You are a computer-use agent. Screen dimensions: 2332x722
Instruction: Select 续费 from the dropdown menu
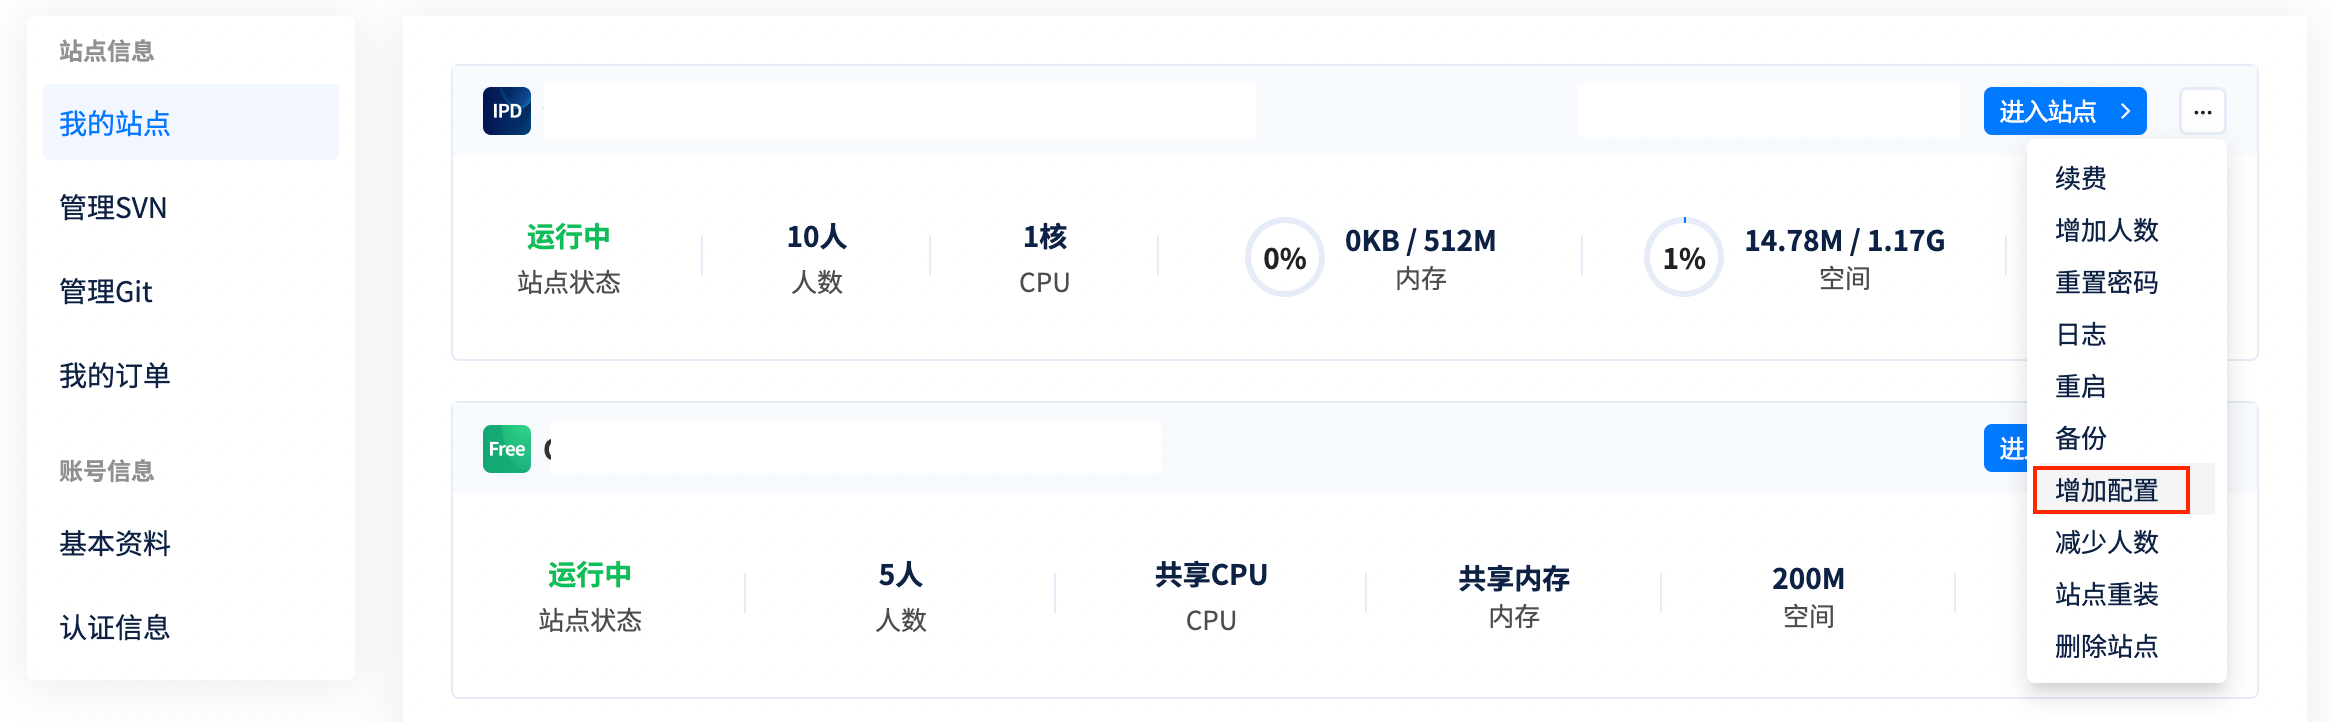pos(2081,178)
